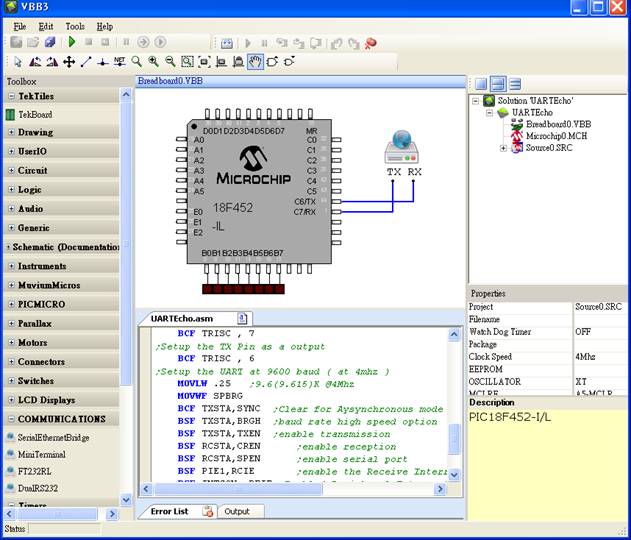Switch to the Output tab
The width and height of the screenshot is (631, 540).
tap(237, 511)
